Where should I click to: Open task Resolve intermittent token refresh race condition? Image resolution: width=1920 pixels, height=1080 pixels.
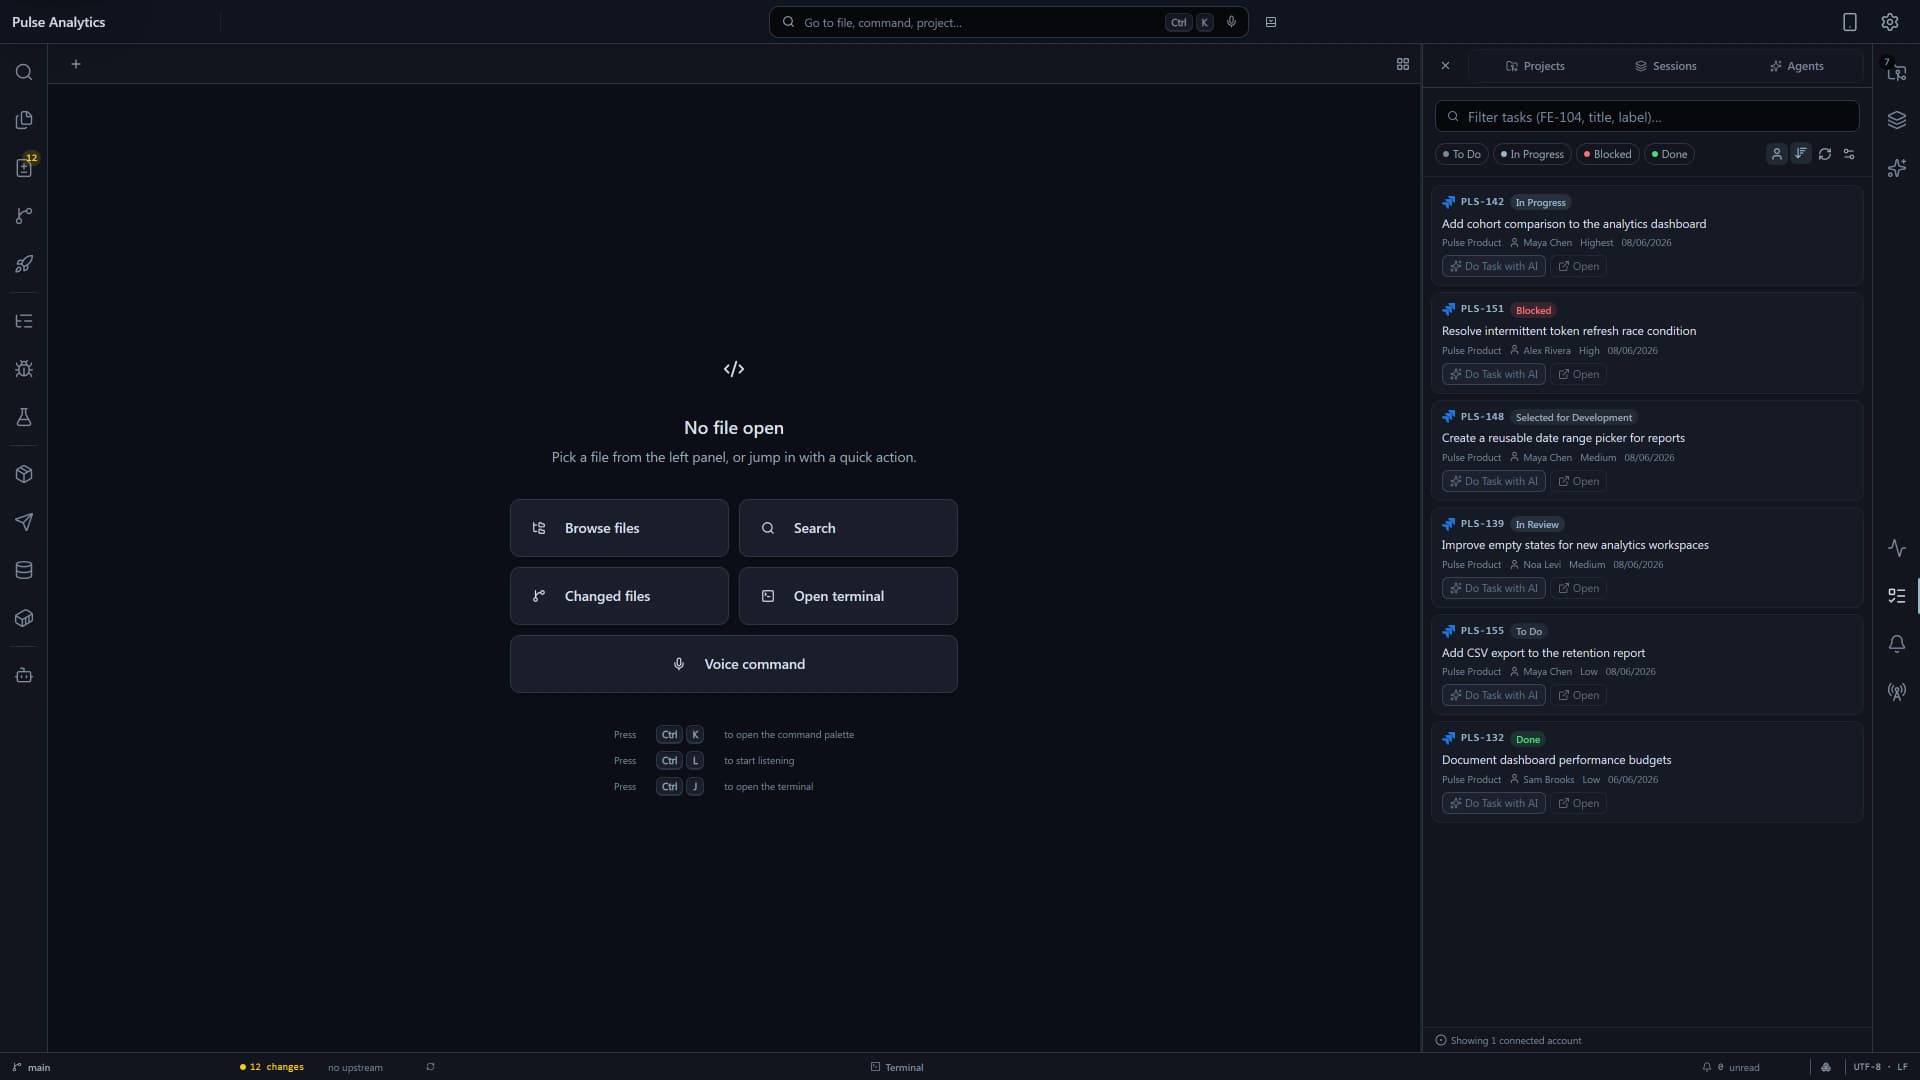1569,331
